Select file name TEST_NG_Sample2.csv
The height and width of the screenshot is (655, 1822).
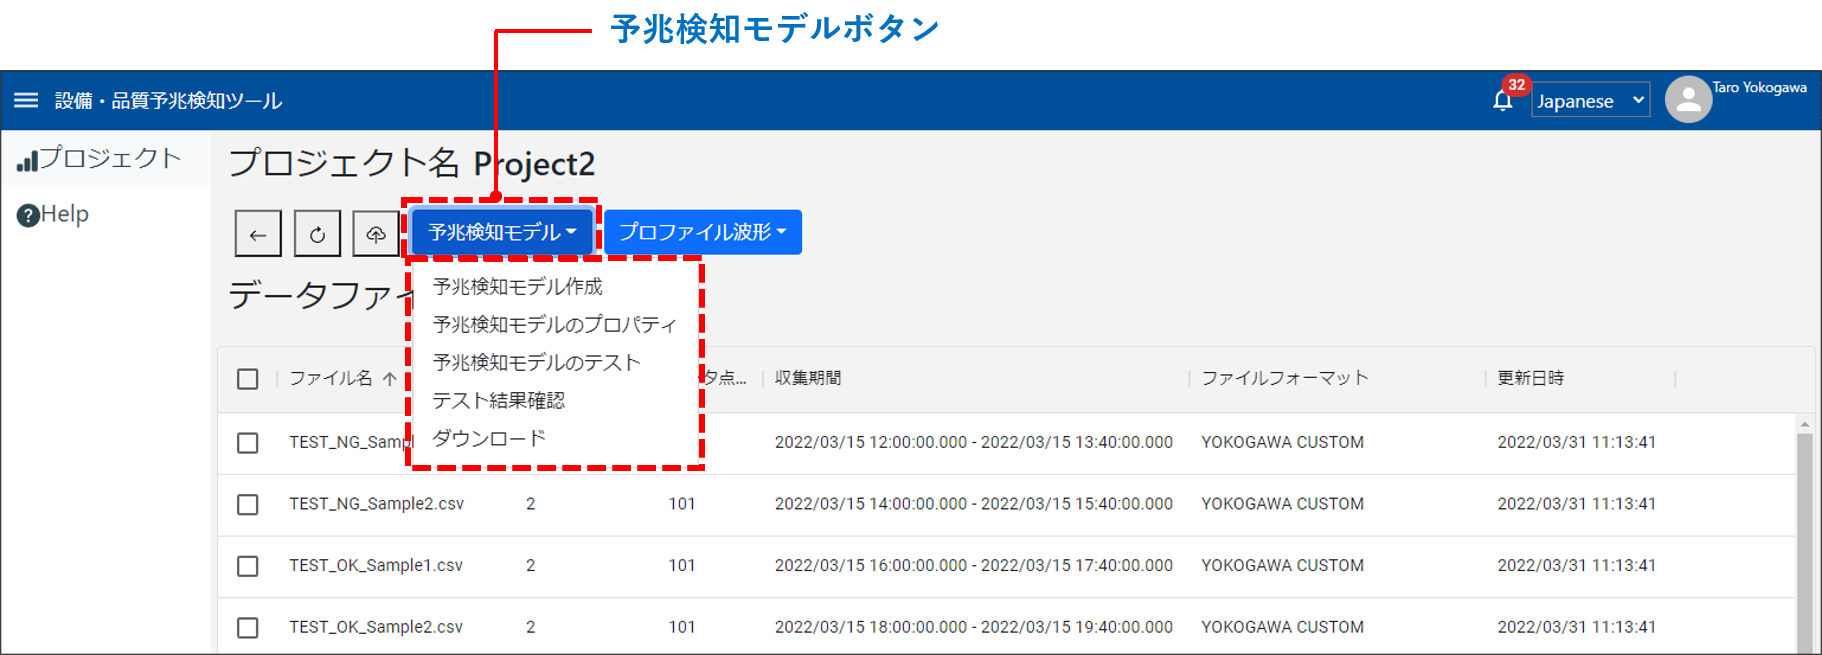377,504
